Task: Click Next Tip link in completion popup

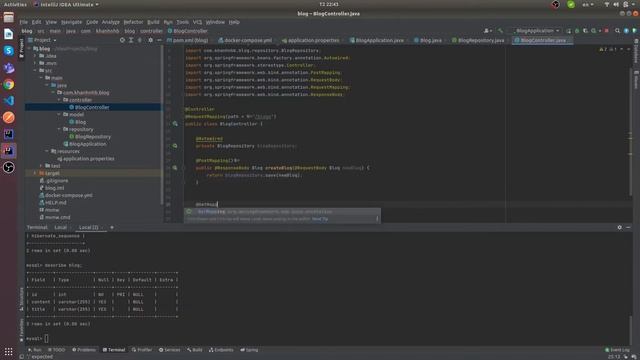Action: (x=320, y=219)
